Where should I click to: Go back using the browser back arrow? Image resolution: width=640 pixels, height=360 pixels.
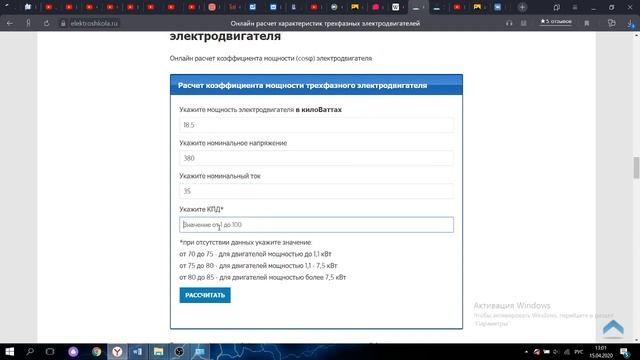point(10,23)
